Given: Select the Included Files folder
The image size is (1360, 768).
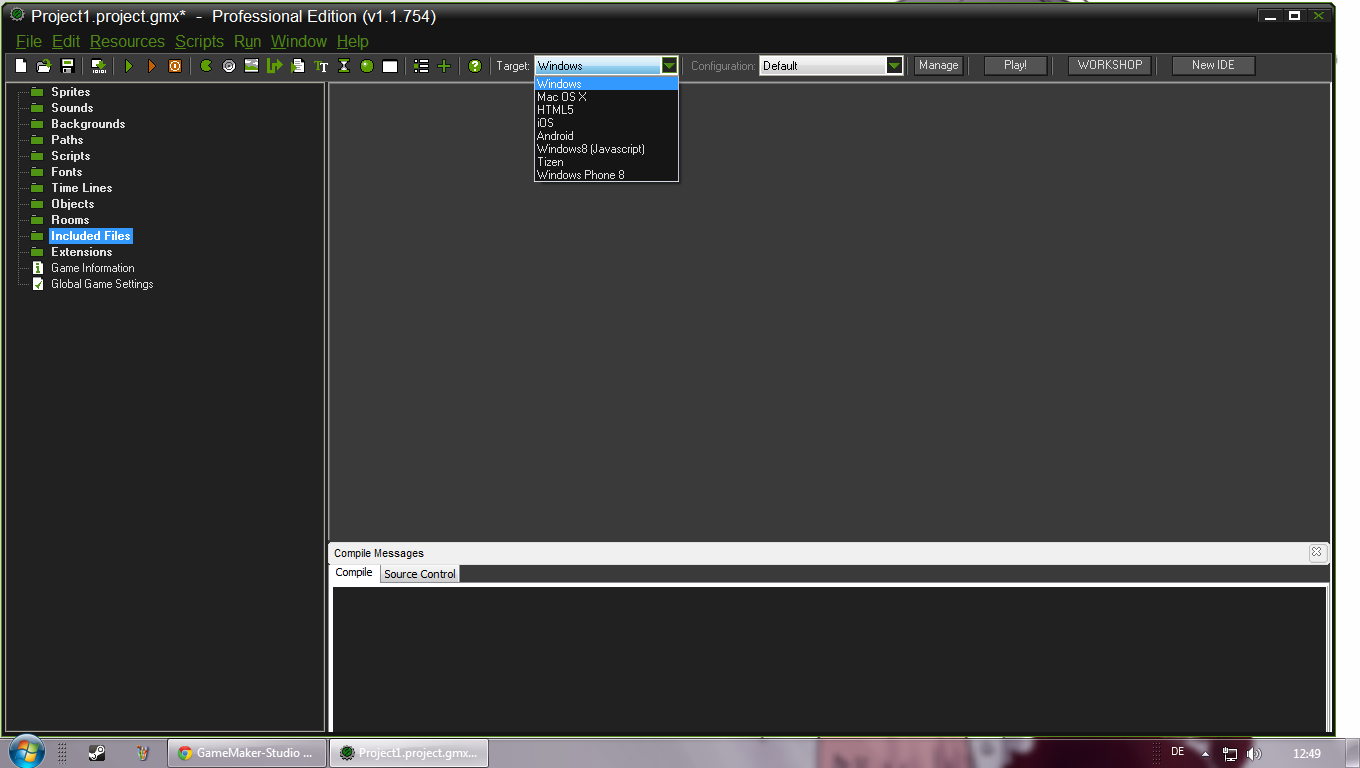Looking at the screenshot, I should 91,236.
